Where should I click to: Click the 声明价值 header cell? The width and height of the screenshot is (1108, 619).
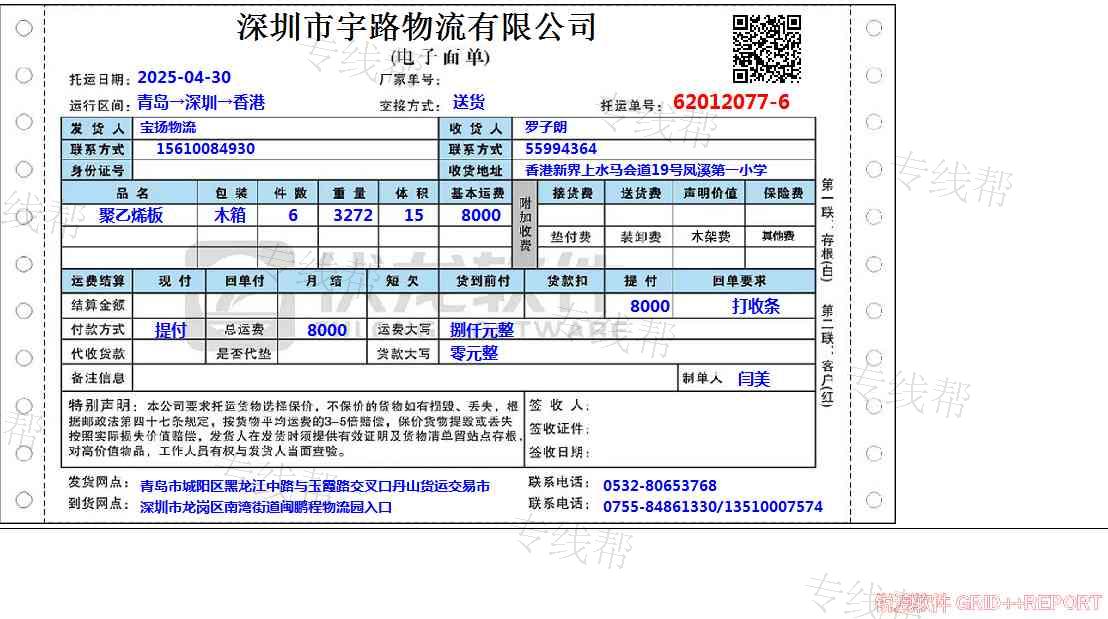(710, 194)
